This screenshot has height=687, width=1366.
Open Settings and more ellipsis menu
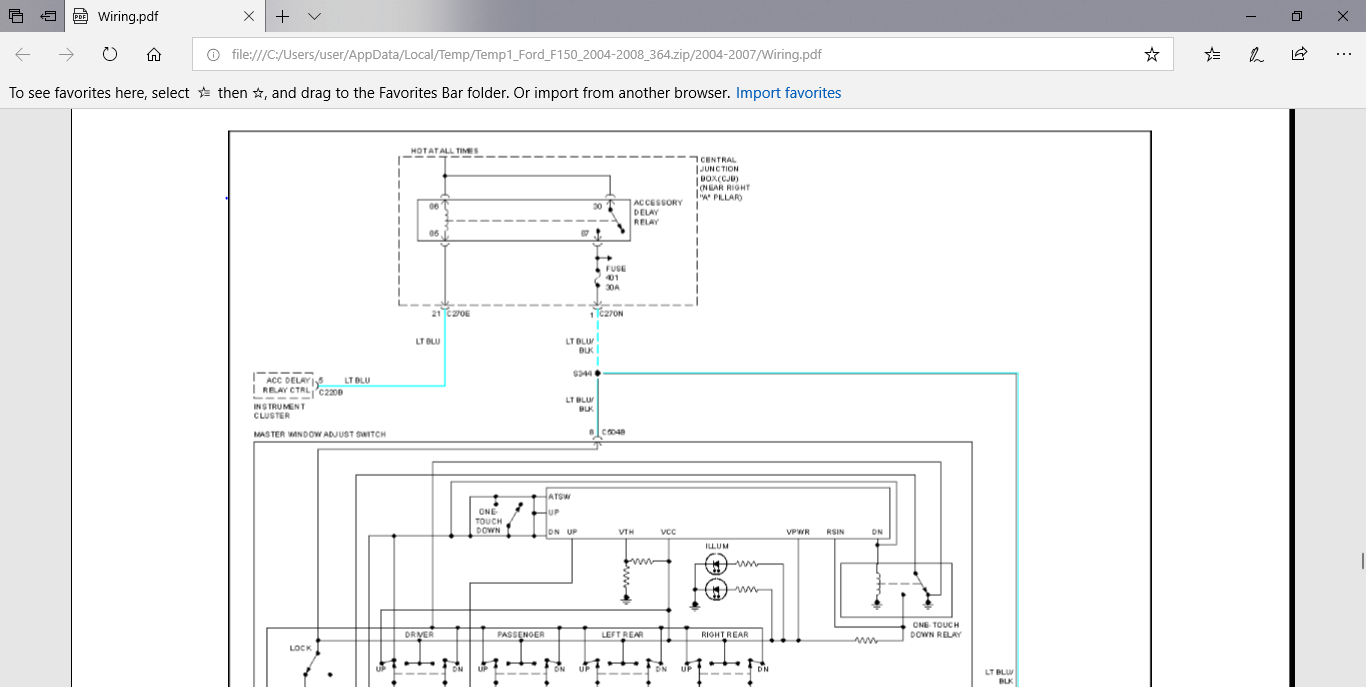tap(1343, 54)
